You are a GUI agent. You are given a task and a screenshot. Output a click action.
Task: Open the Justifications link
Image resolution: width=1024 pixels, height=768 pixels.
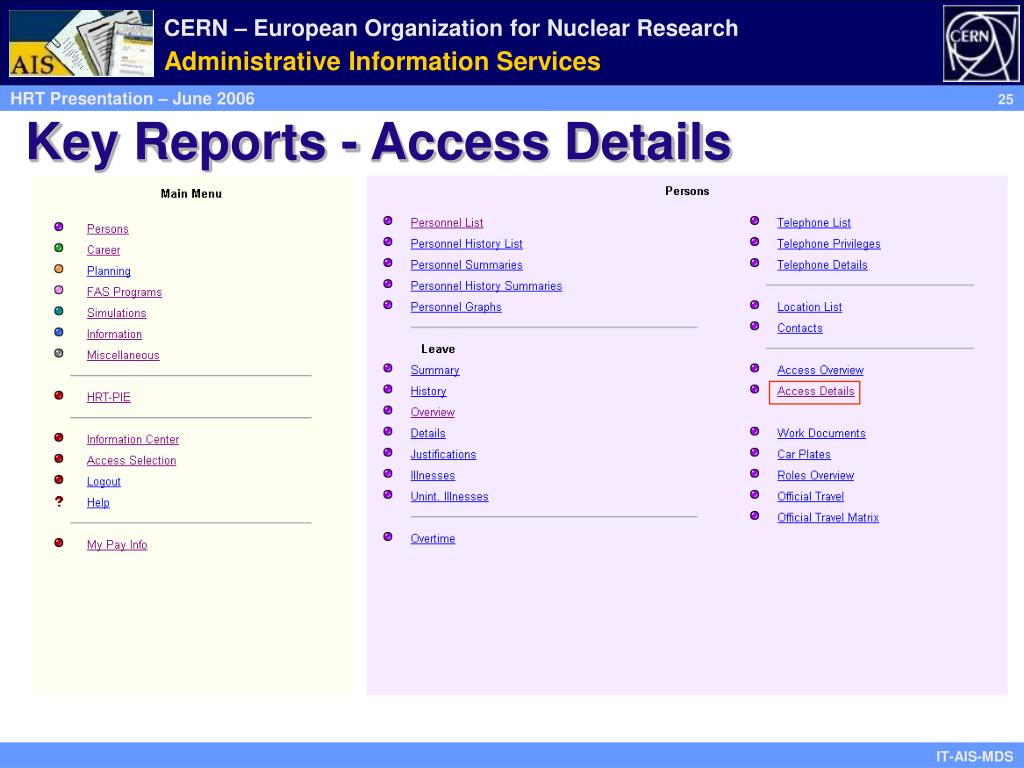coord(444,455)
